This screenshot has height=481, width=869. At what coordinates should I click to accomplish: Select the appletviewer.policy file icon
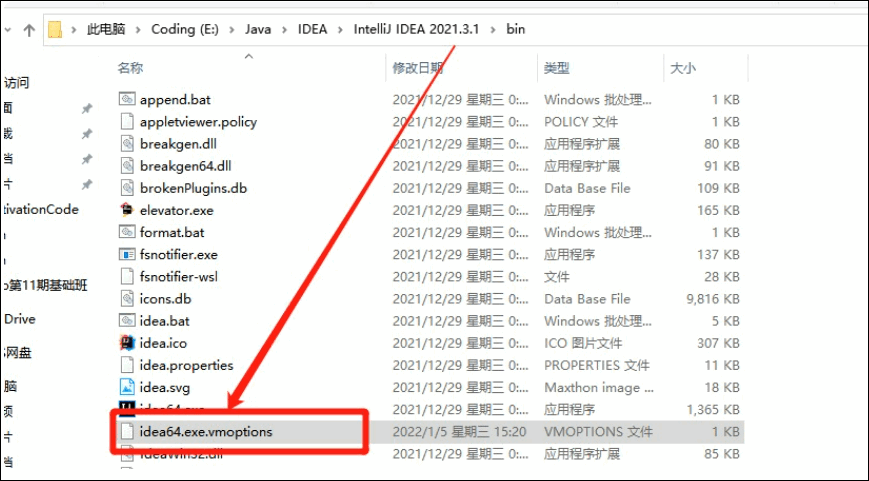[127, 121]
